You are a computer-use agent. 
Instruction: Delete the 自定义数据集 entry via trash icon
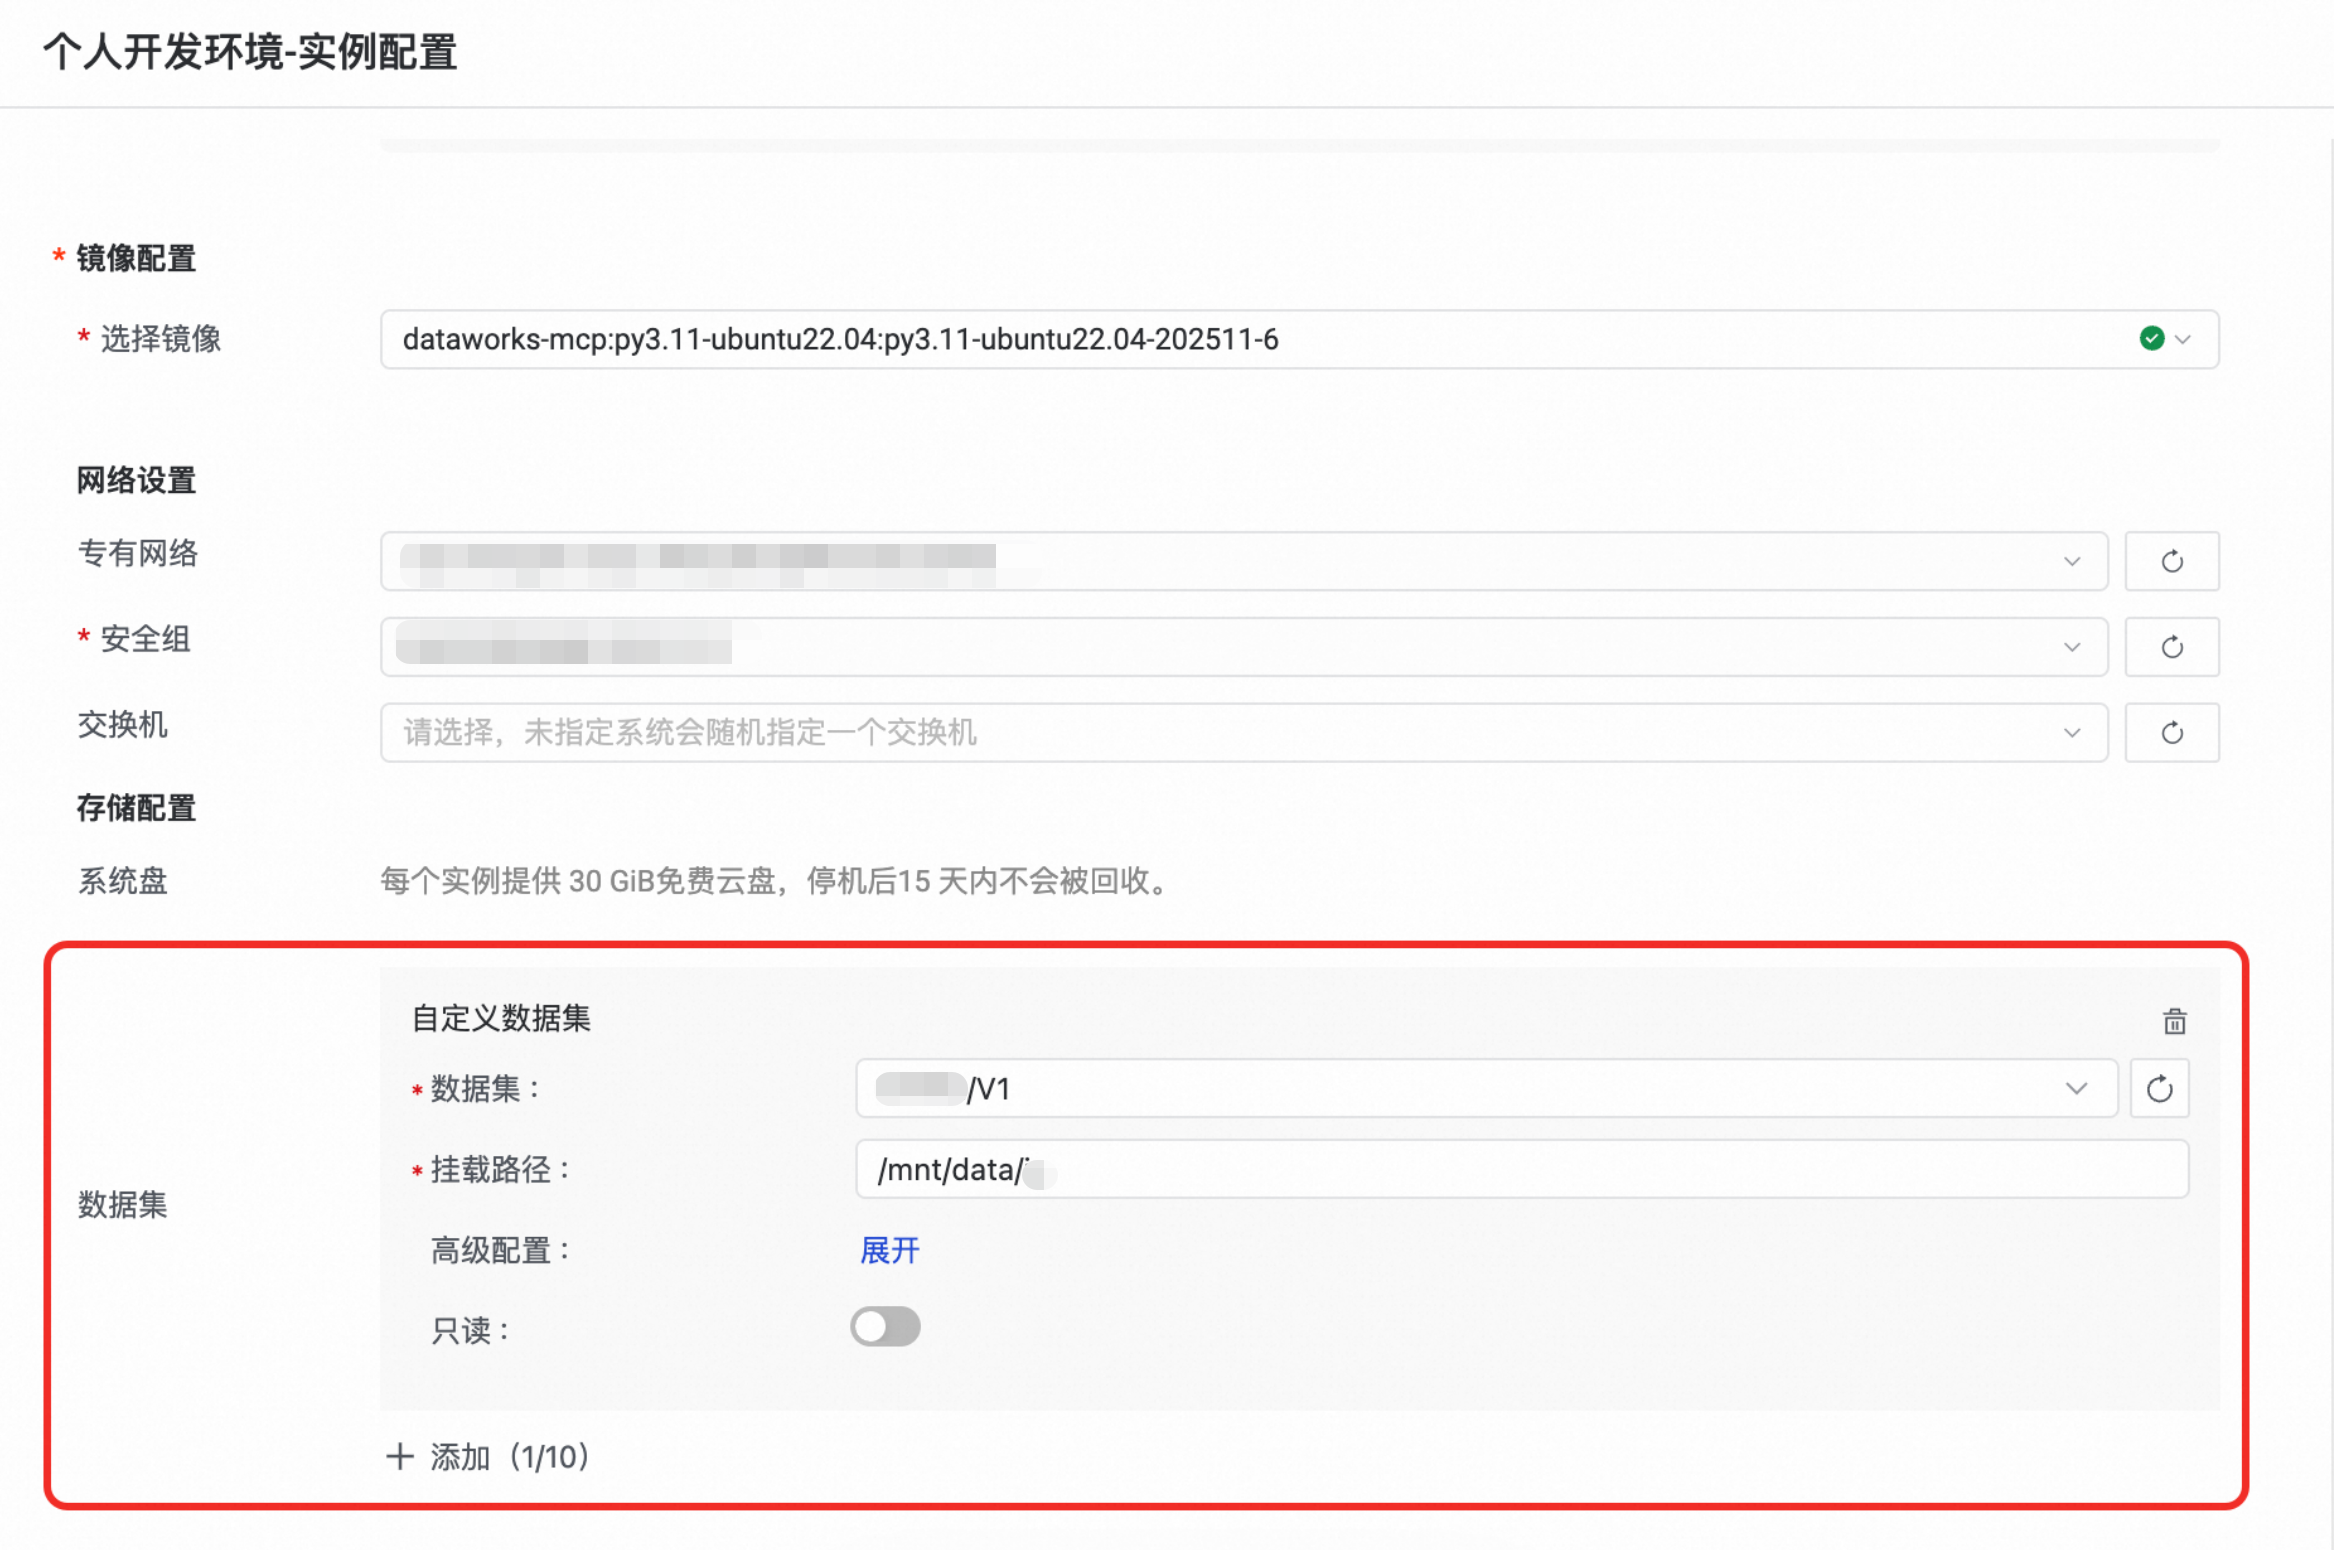2174,1021
